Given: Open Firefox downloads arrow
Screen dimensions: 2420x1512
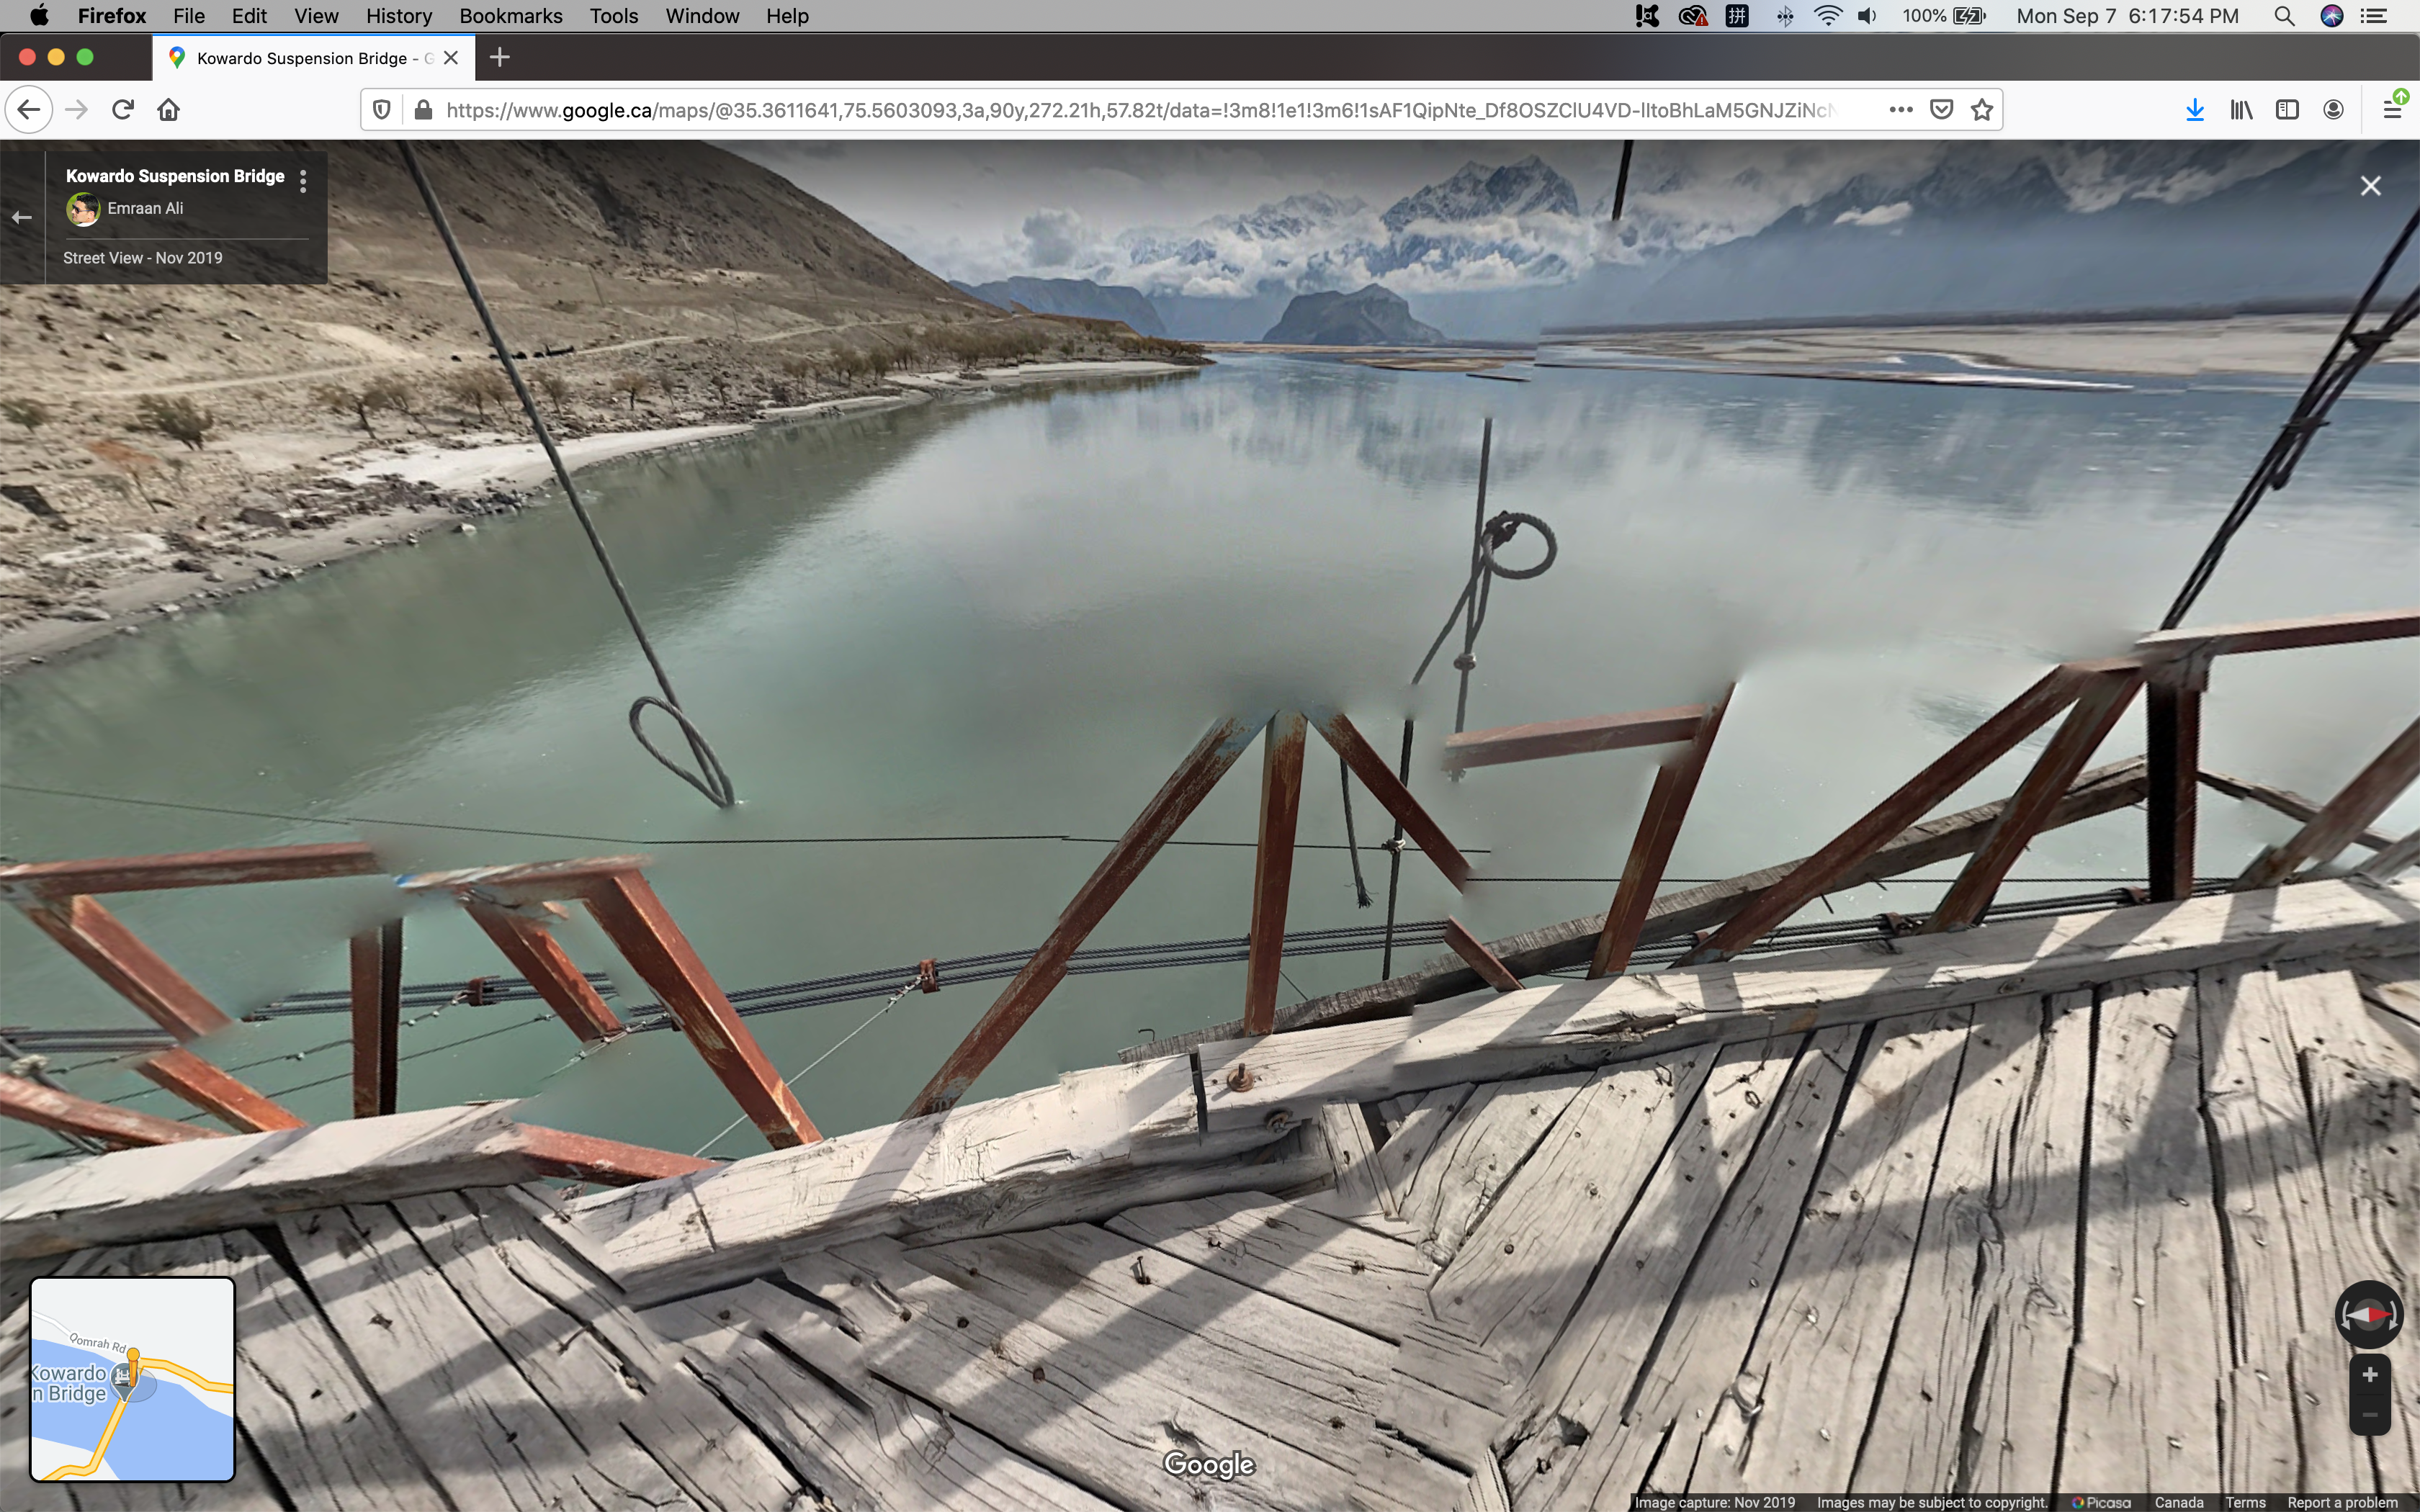Looking at the screenshot, I should tap(2195, 110).
